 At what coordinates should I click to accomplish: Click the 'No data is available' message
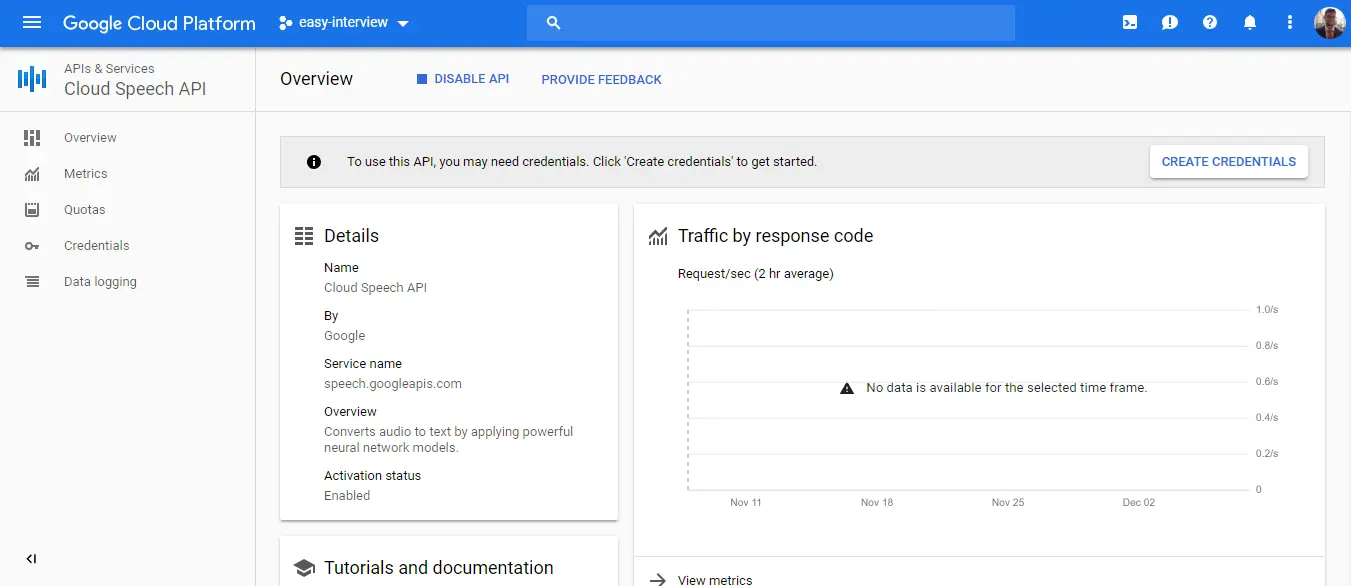tap(1006, 388)
